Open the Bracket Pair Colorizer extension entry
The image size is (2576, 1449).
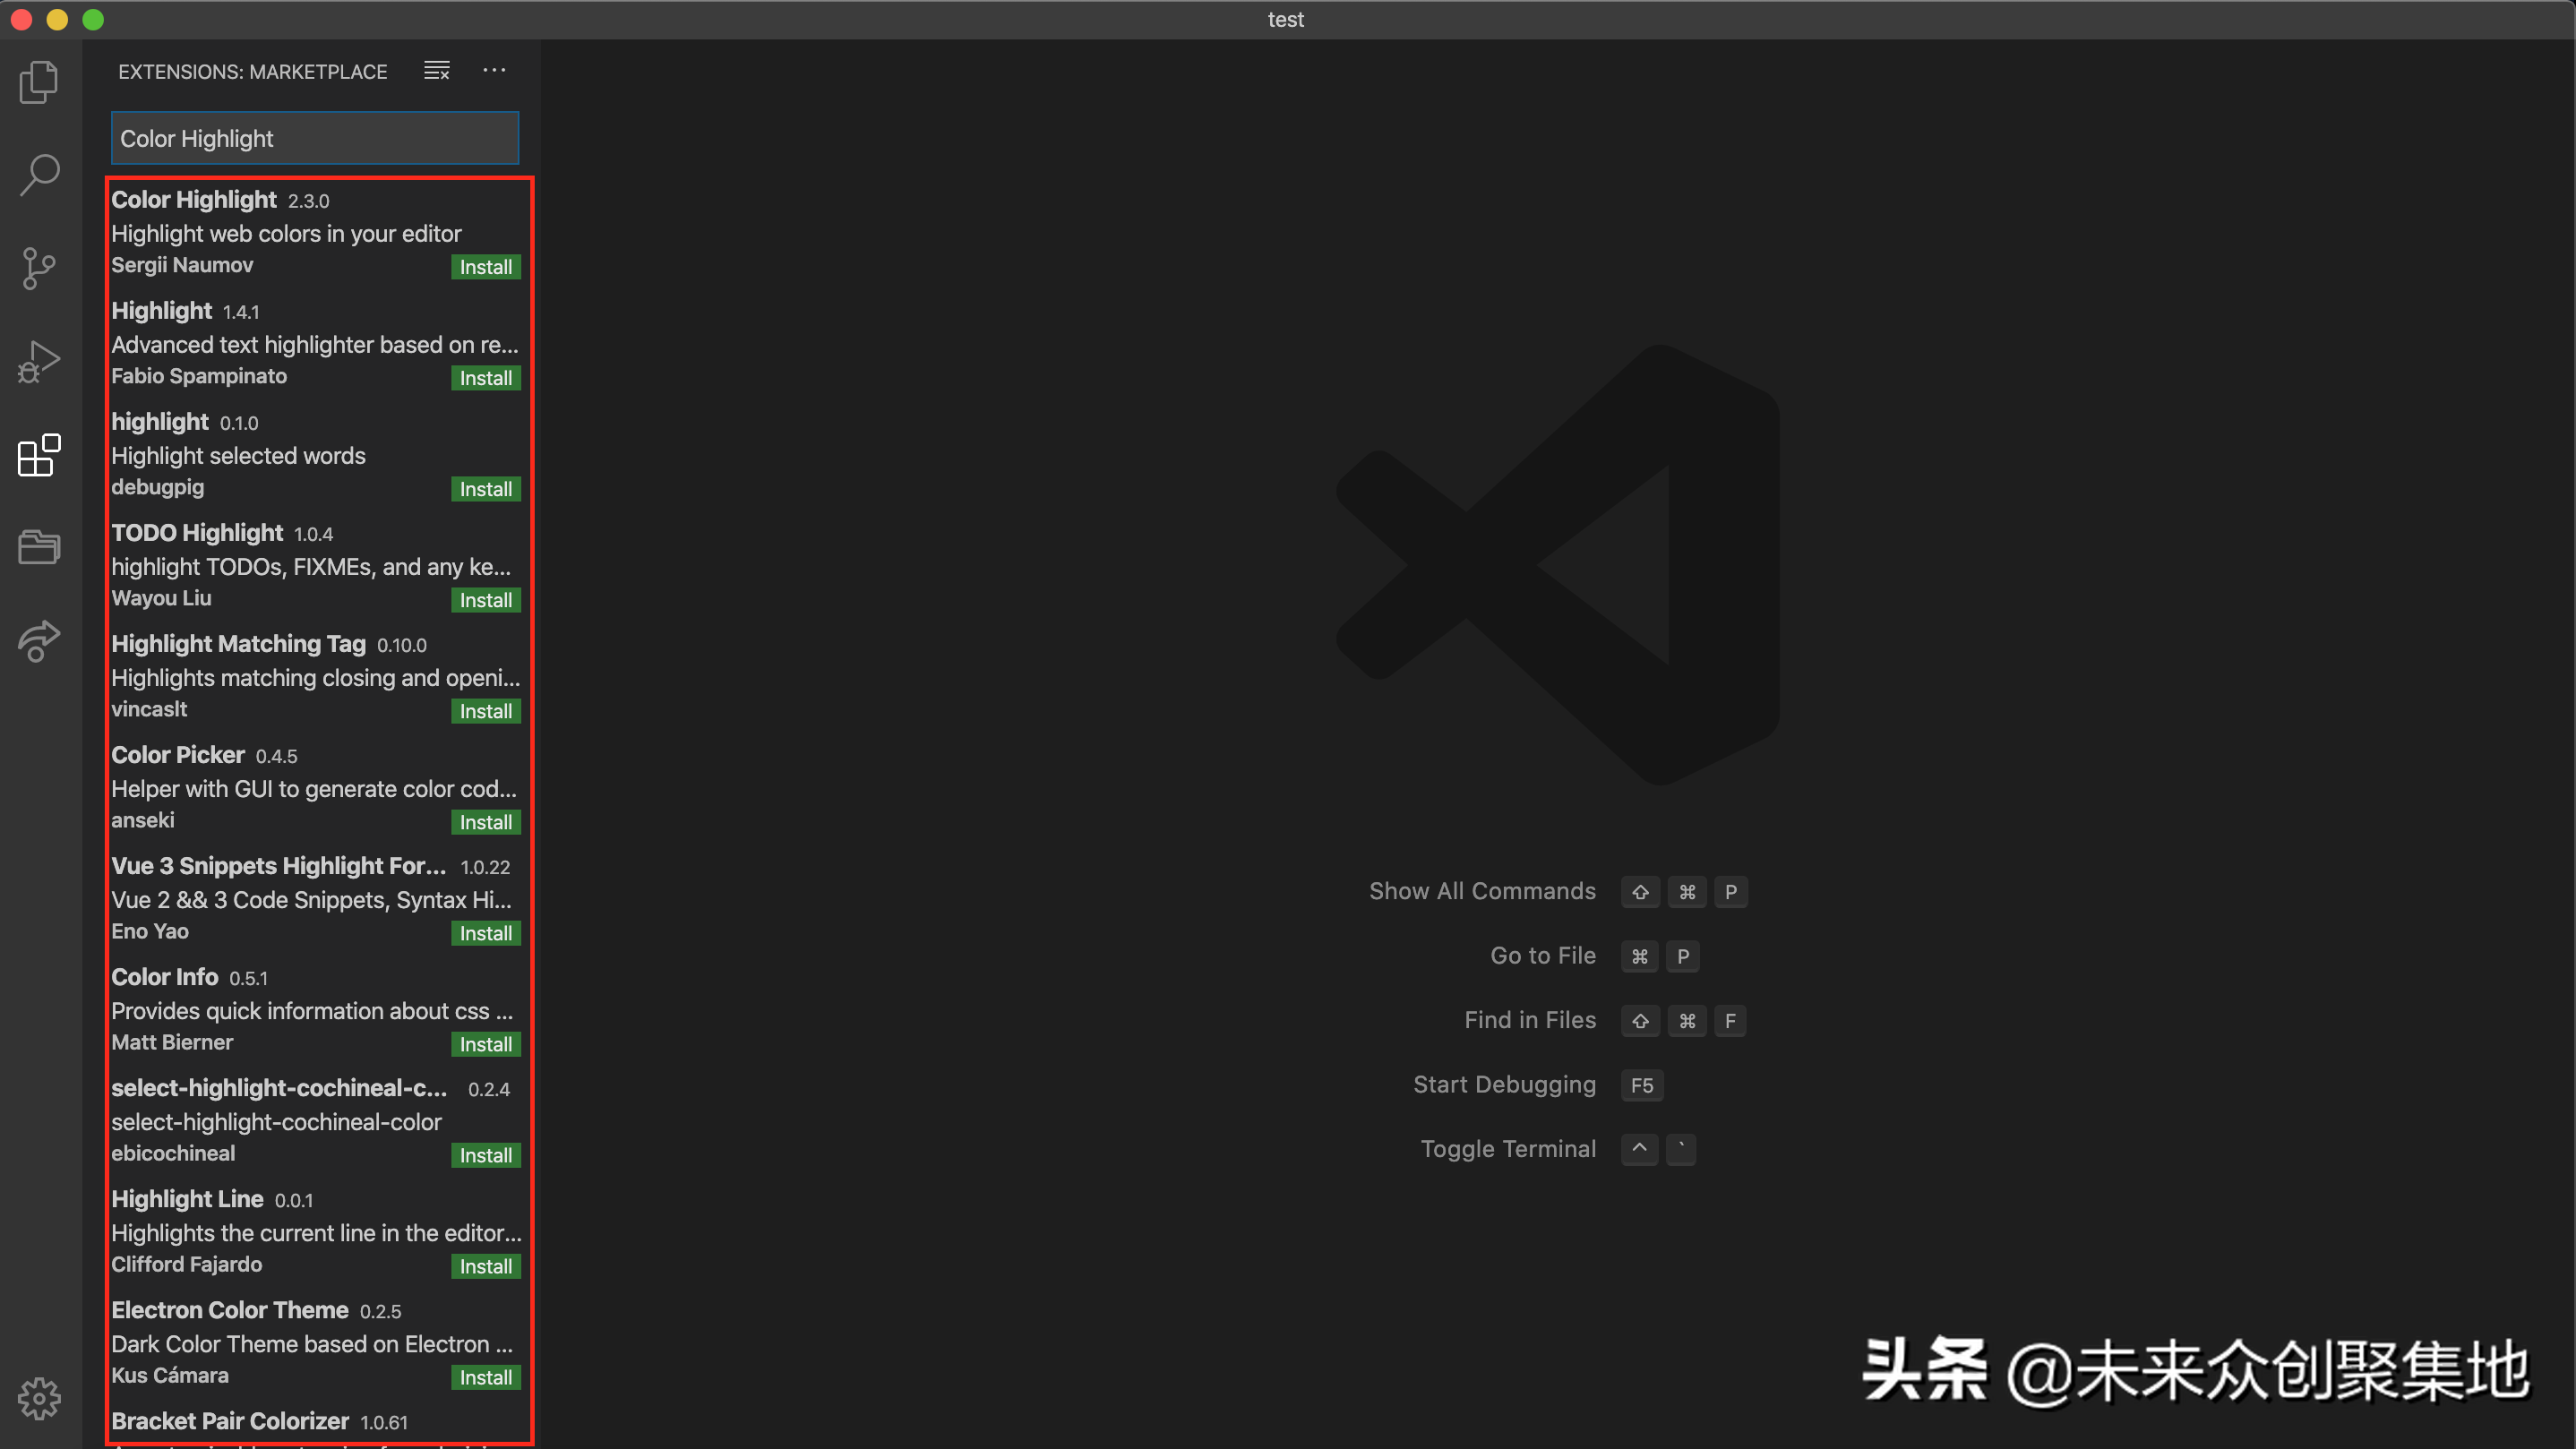coord(230,1421)
